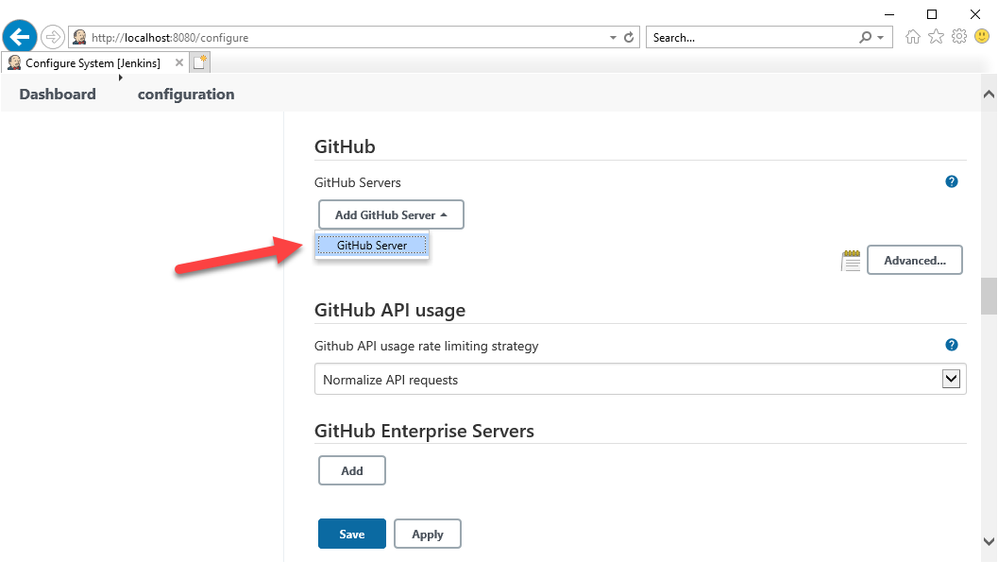Click scrollbar down arrow
998x563 pixels.
coord(988,542)
